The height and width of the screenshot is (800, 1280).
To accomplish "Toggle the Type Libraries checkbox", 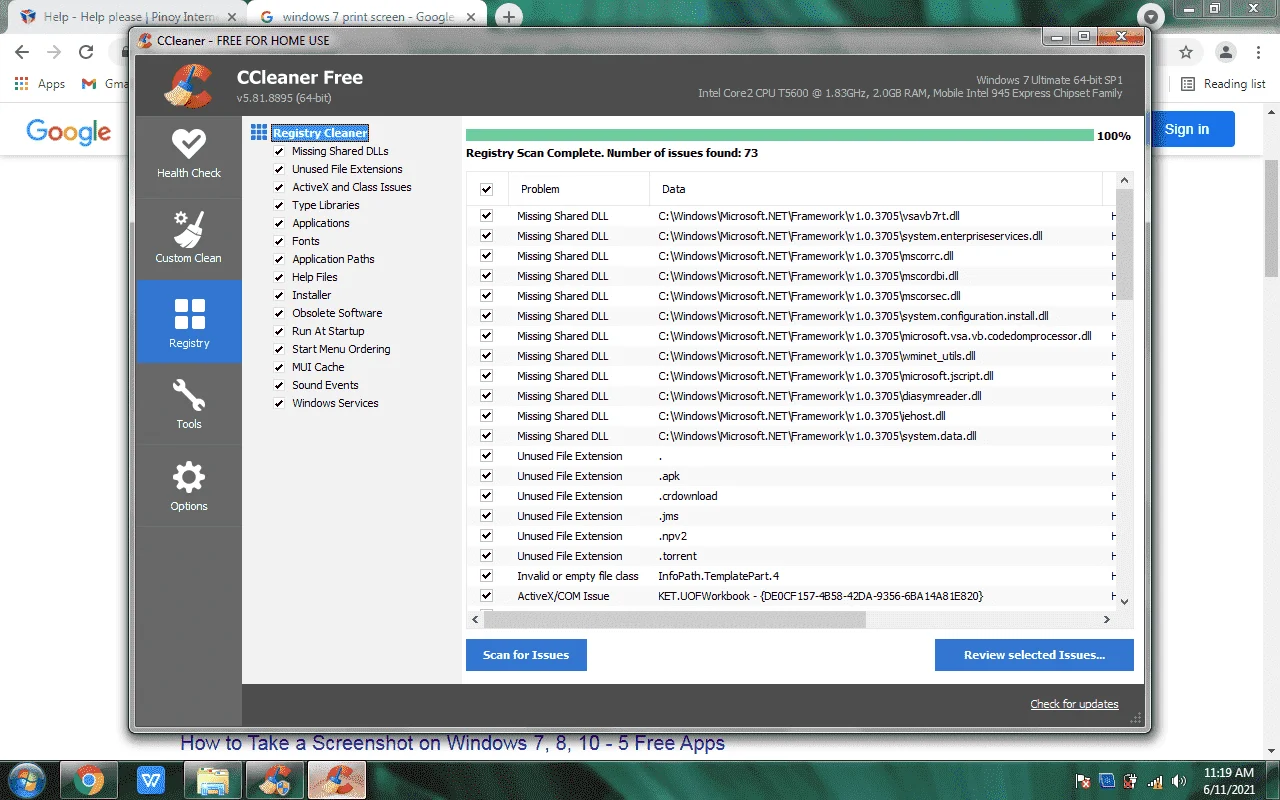I will coord(279,206).
